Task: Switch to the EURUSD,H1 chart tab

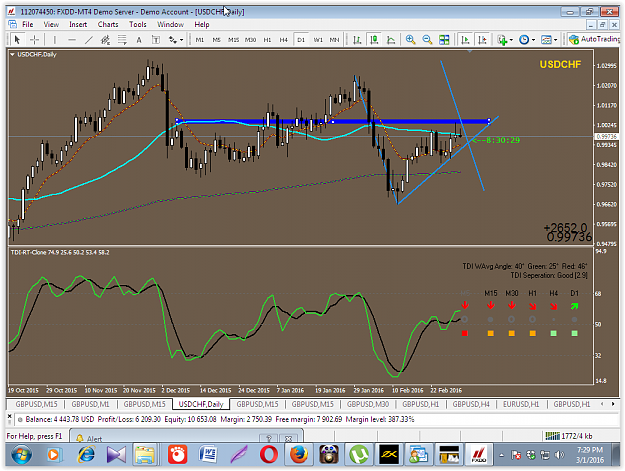Action: coord(521,404)
